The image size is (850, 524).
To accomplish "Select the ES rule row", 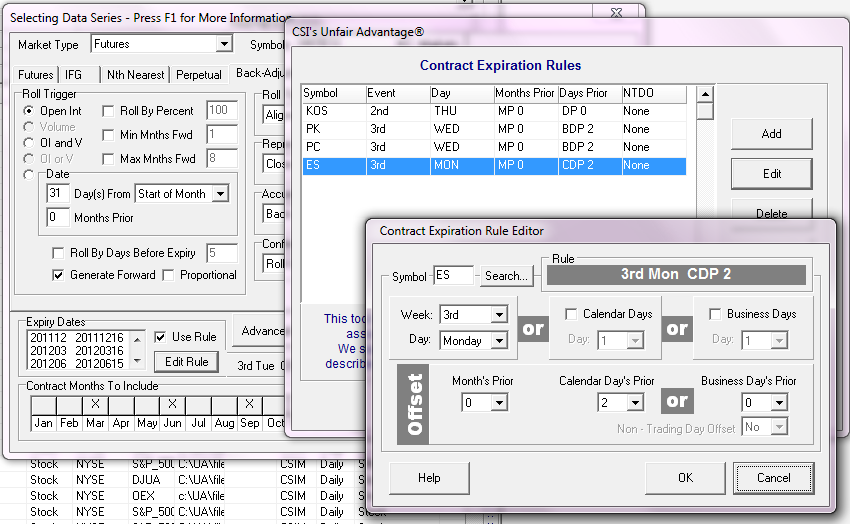I will pyautogui.click(x=494, y=165).
